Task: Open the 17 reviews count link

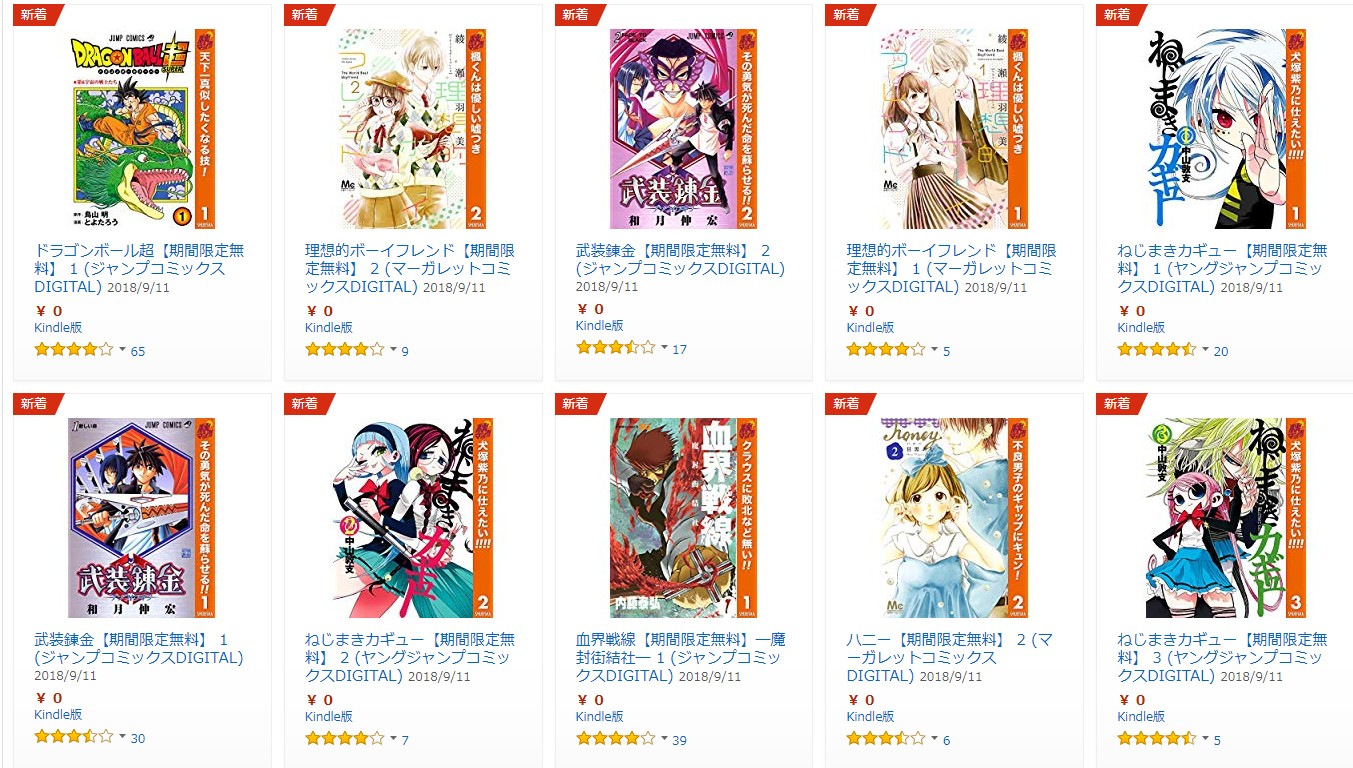Action: tap(679, 349)
